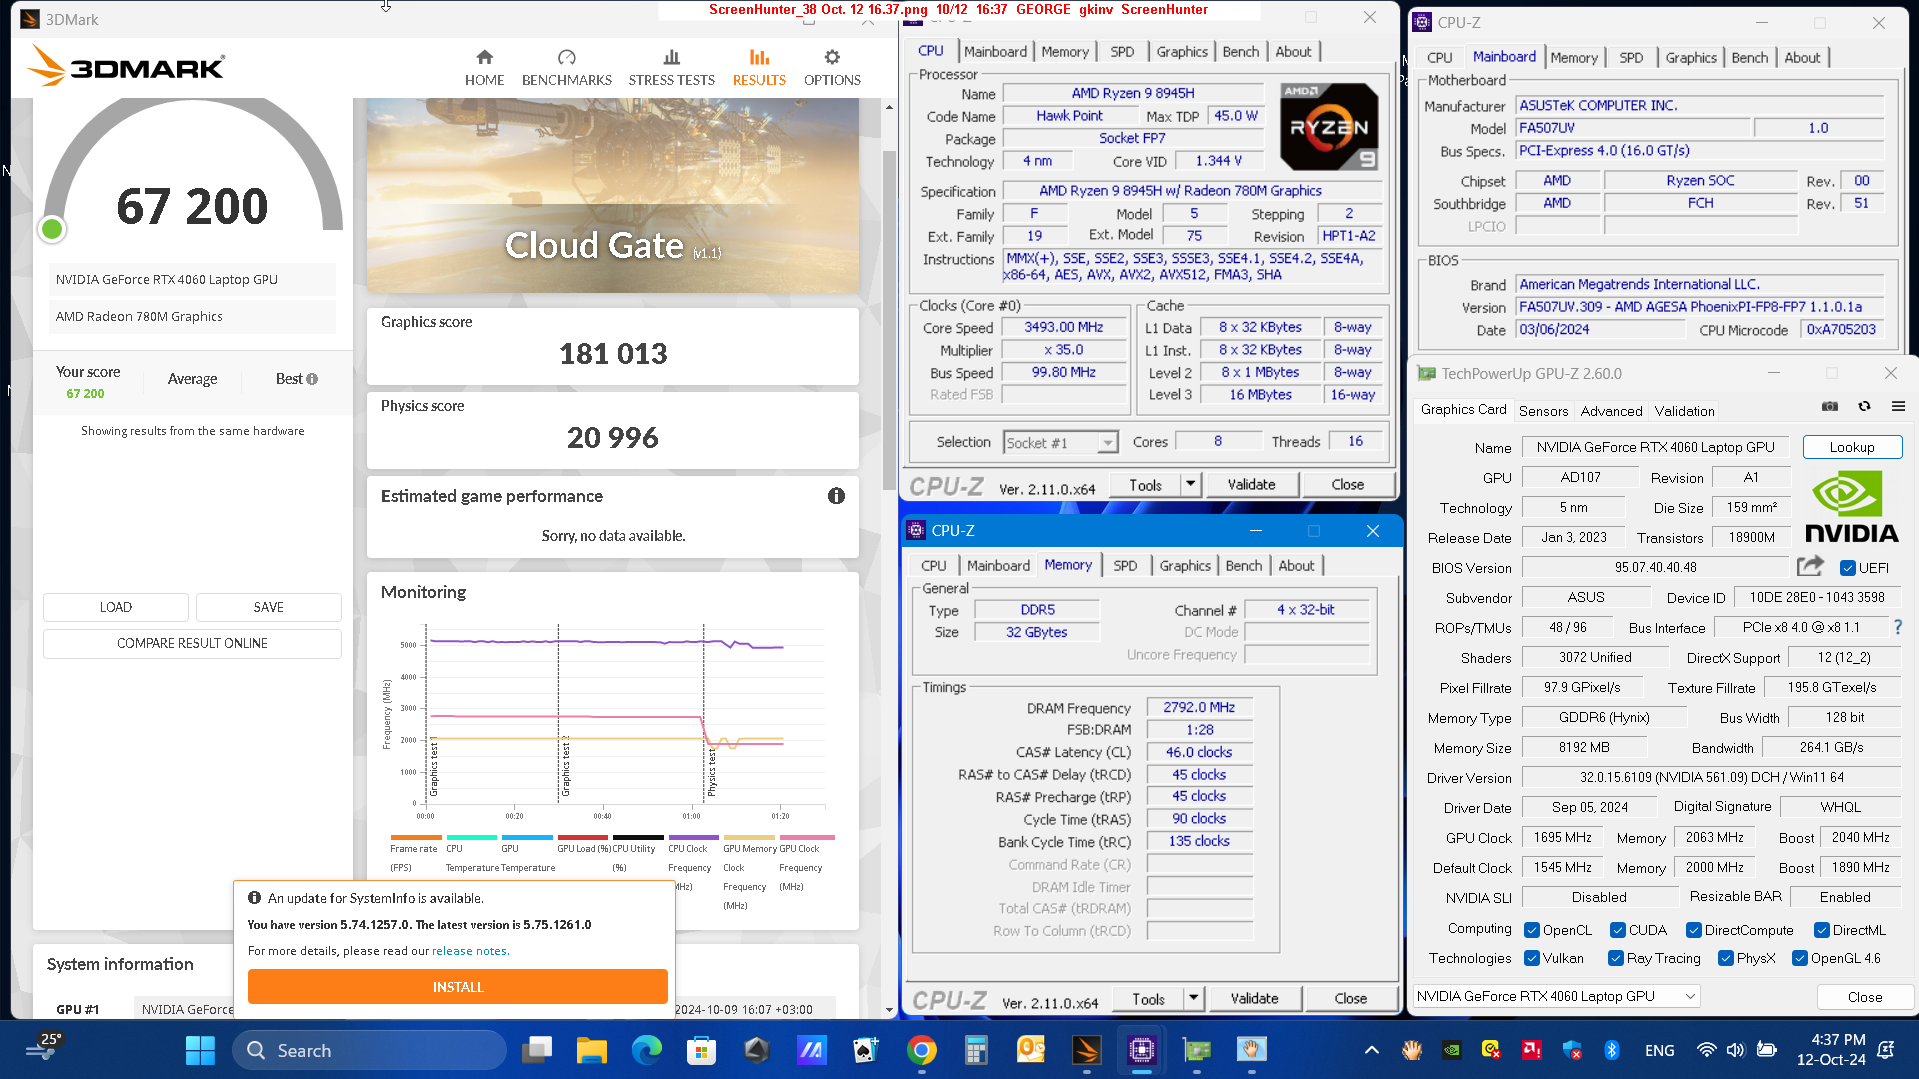Click the GPU-Z refresh icon

point(1864,406)
